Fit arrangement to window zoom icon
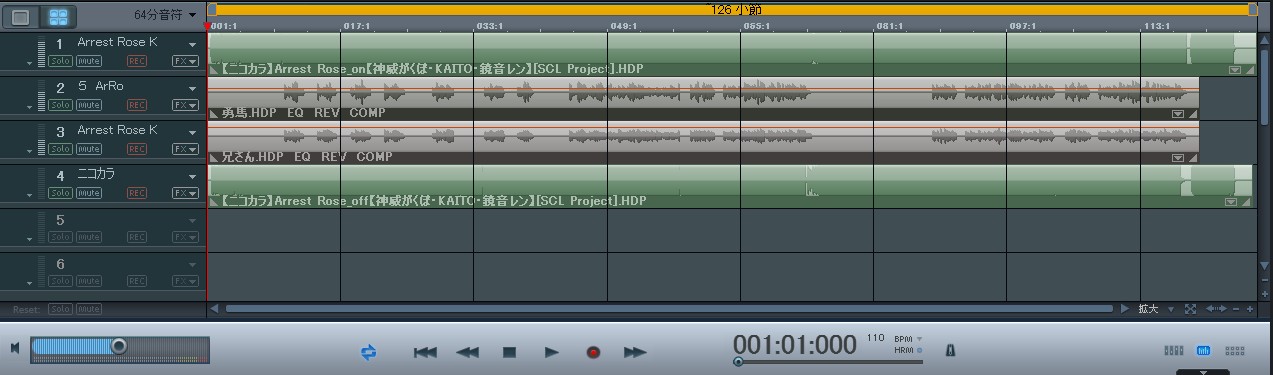This screenshot has width=1273, height=375. (x=1190, y=309)
